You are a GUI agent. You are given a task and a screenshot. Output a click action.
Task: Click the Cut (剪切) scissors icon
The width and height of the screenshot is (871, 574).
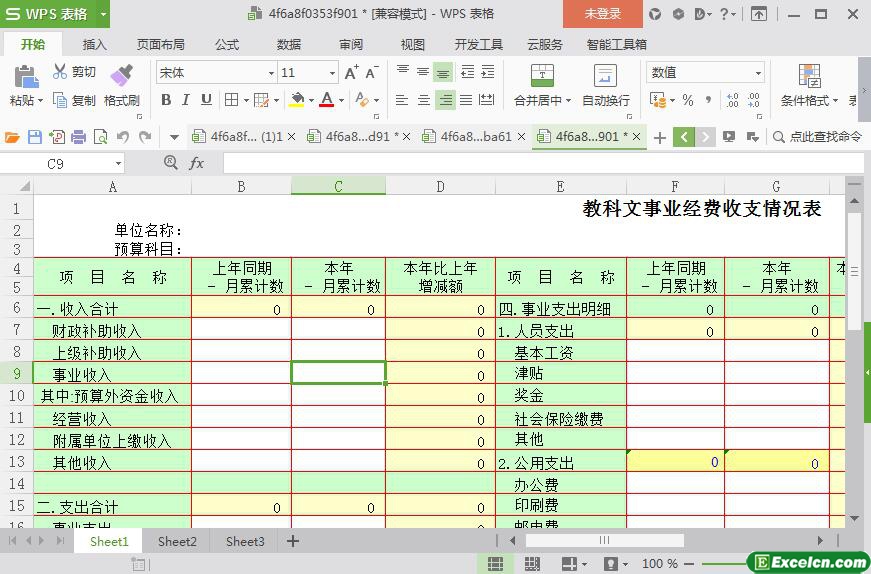[60, 72]
